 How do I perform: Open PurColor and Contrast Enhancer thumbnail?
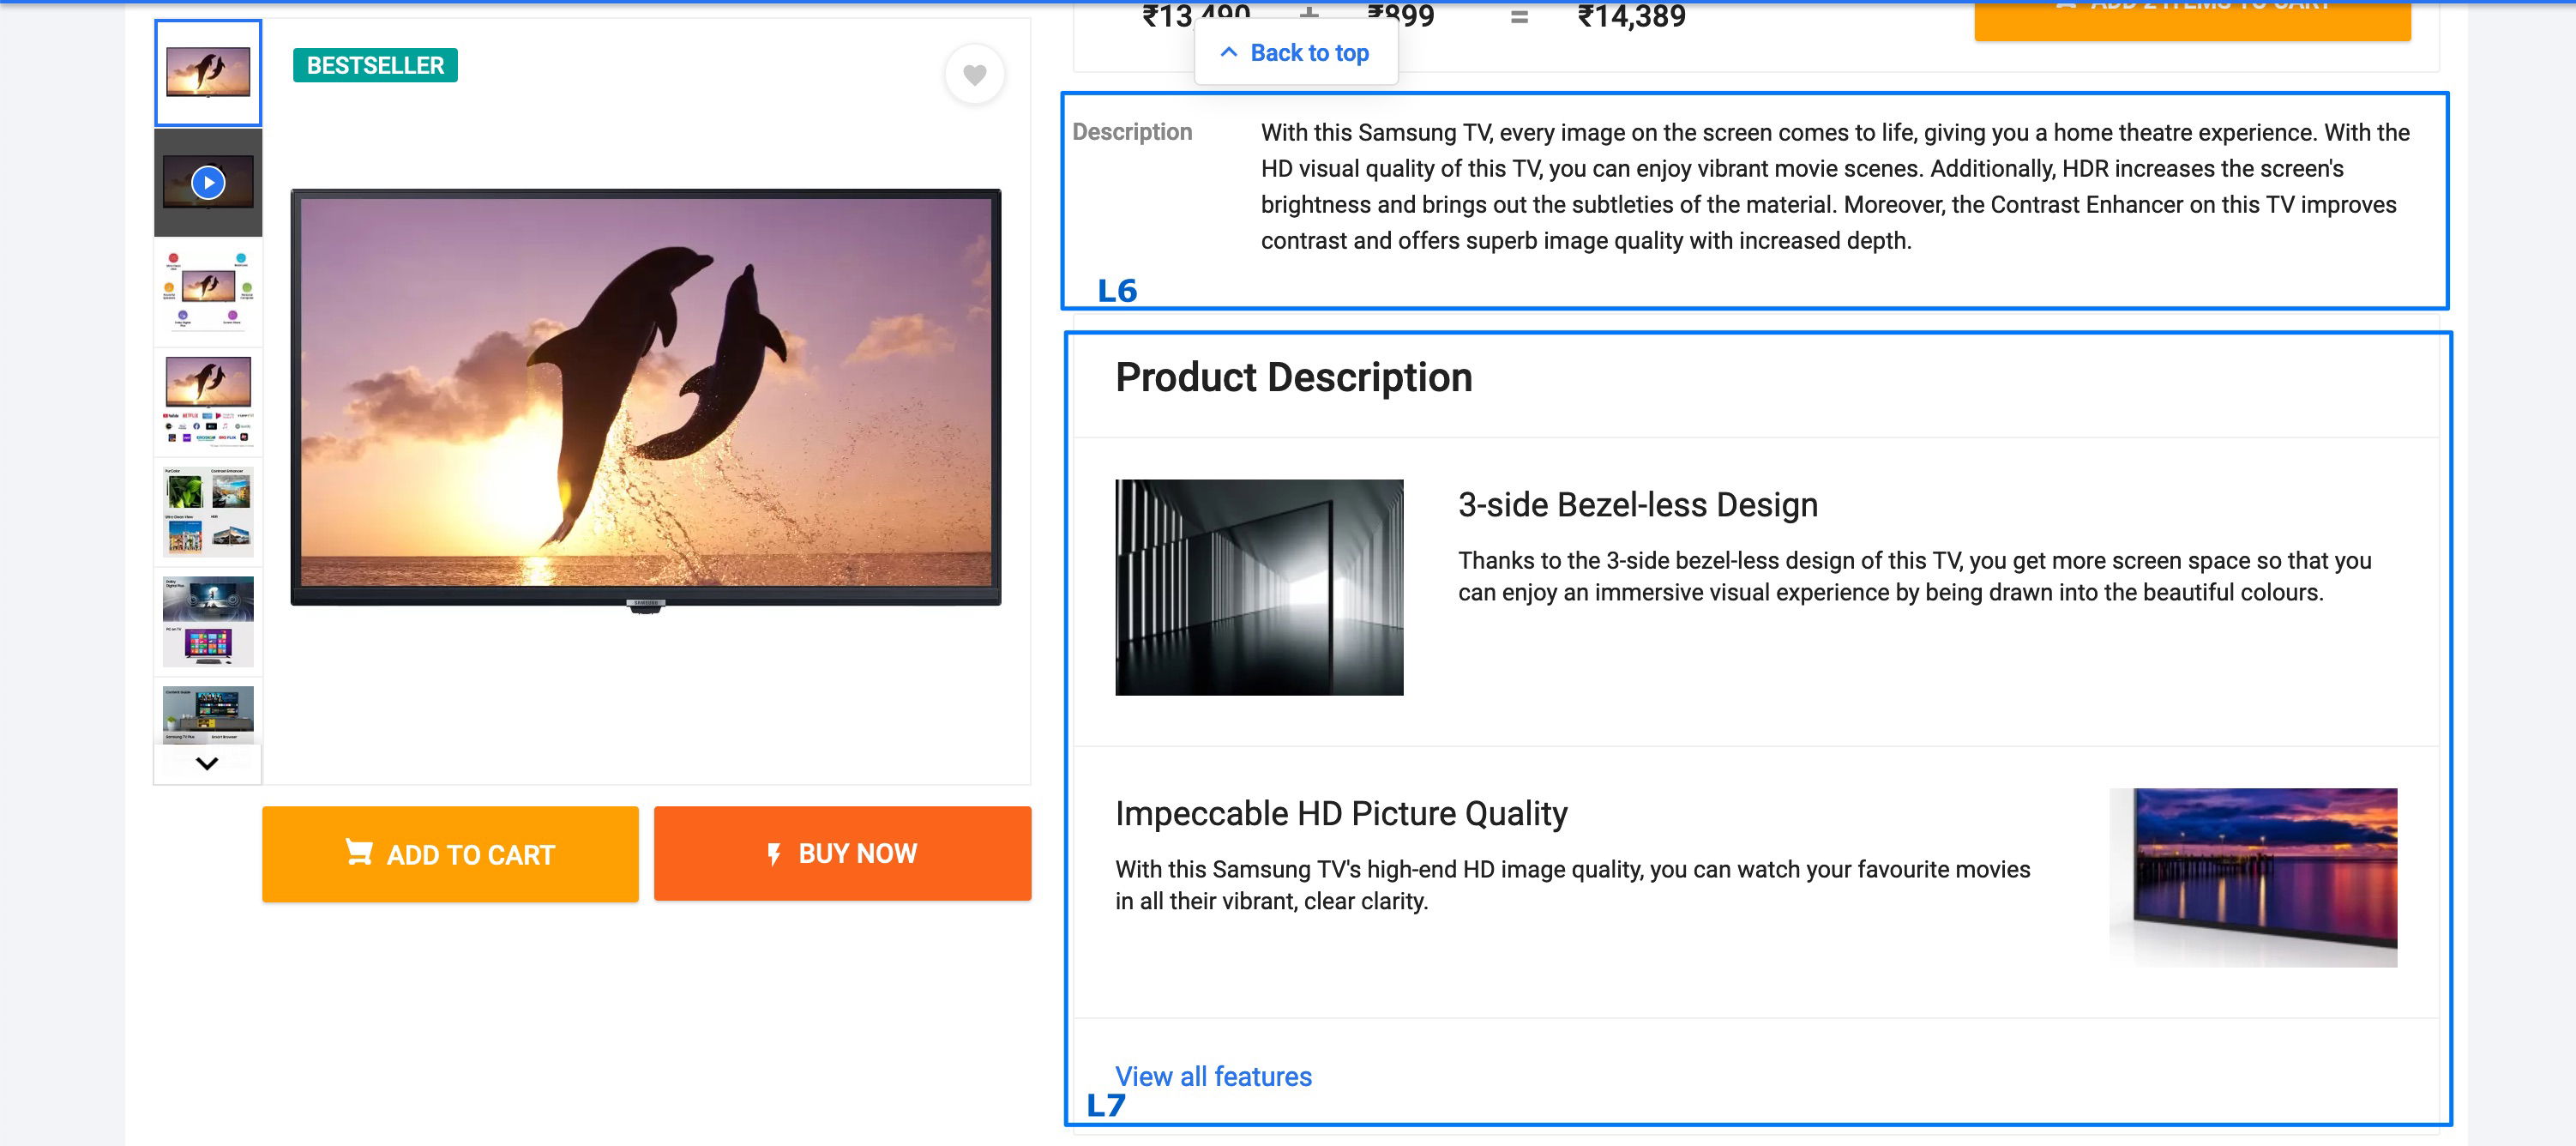coord(208,511)
